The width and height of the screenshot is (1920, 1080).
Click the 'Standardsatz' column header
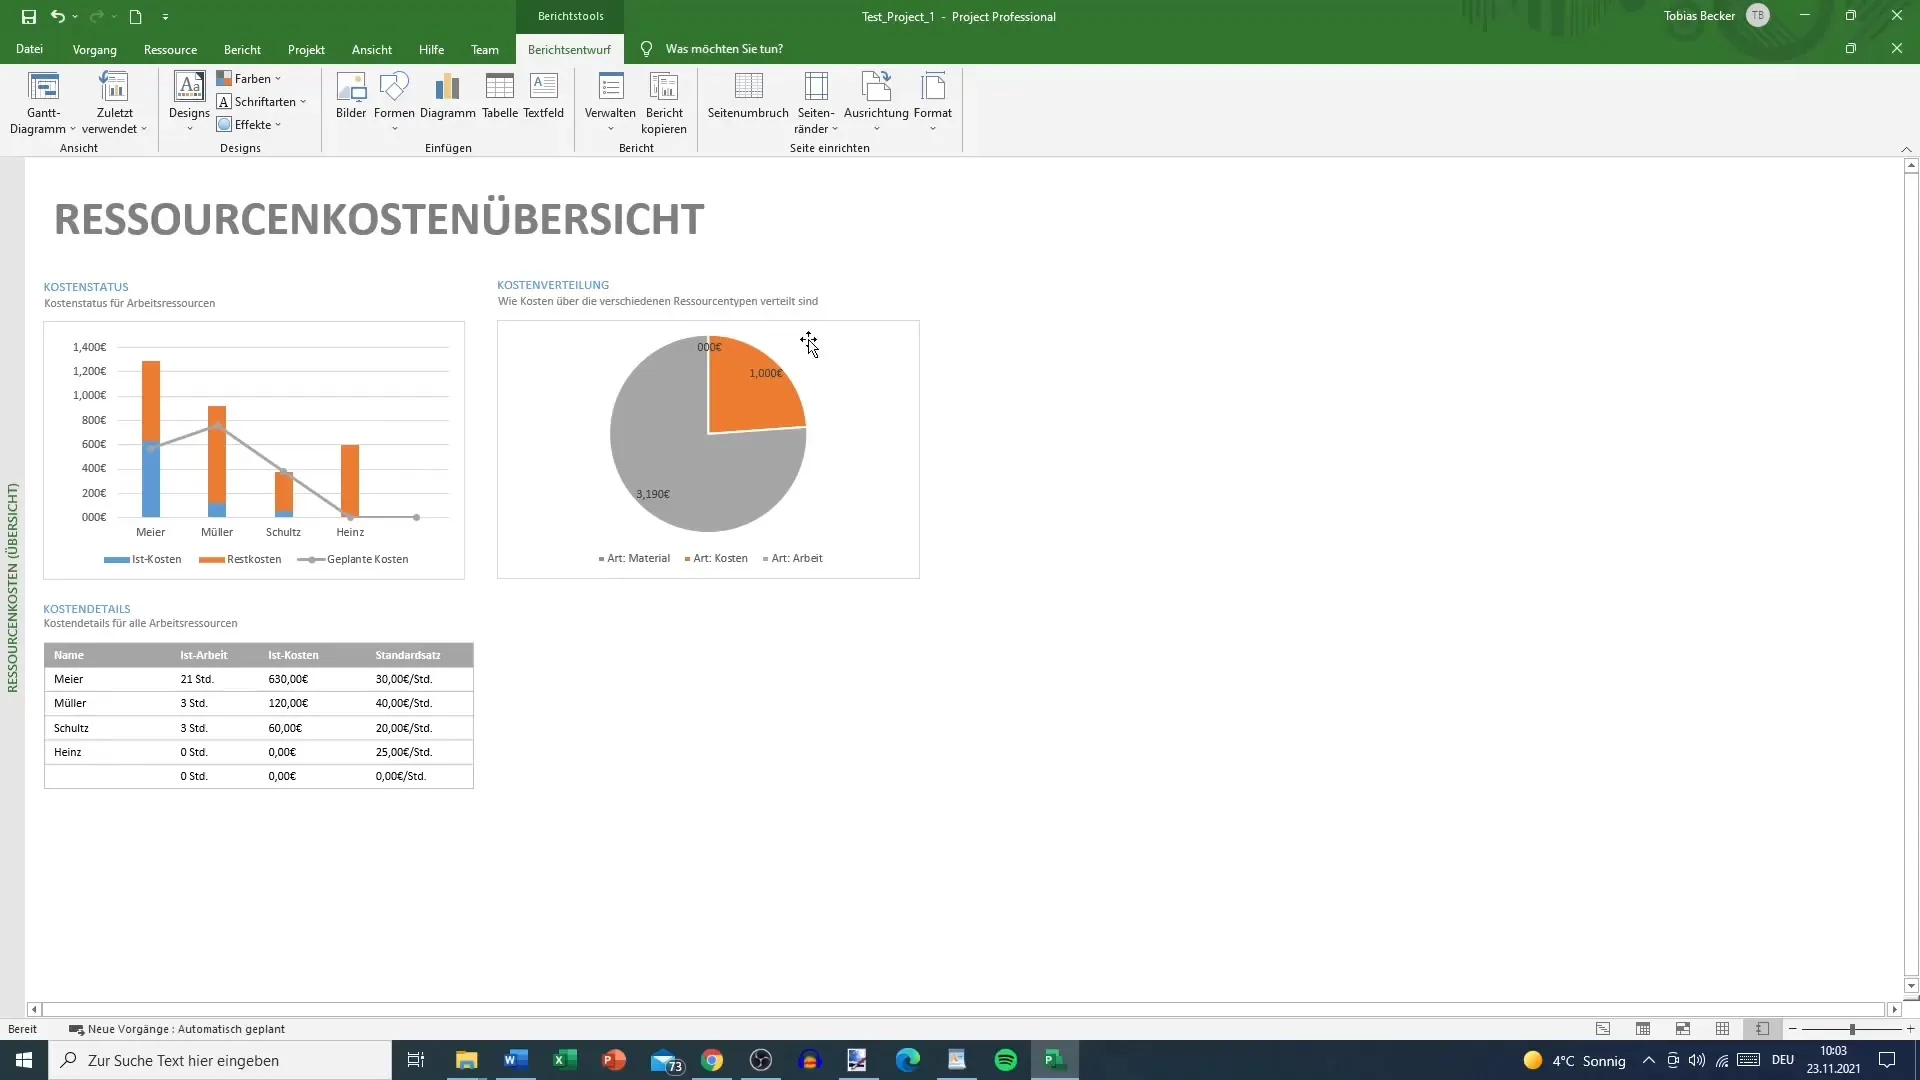tap(408, 655)
